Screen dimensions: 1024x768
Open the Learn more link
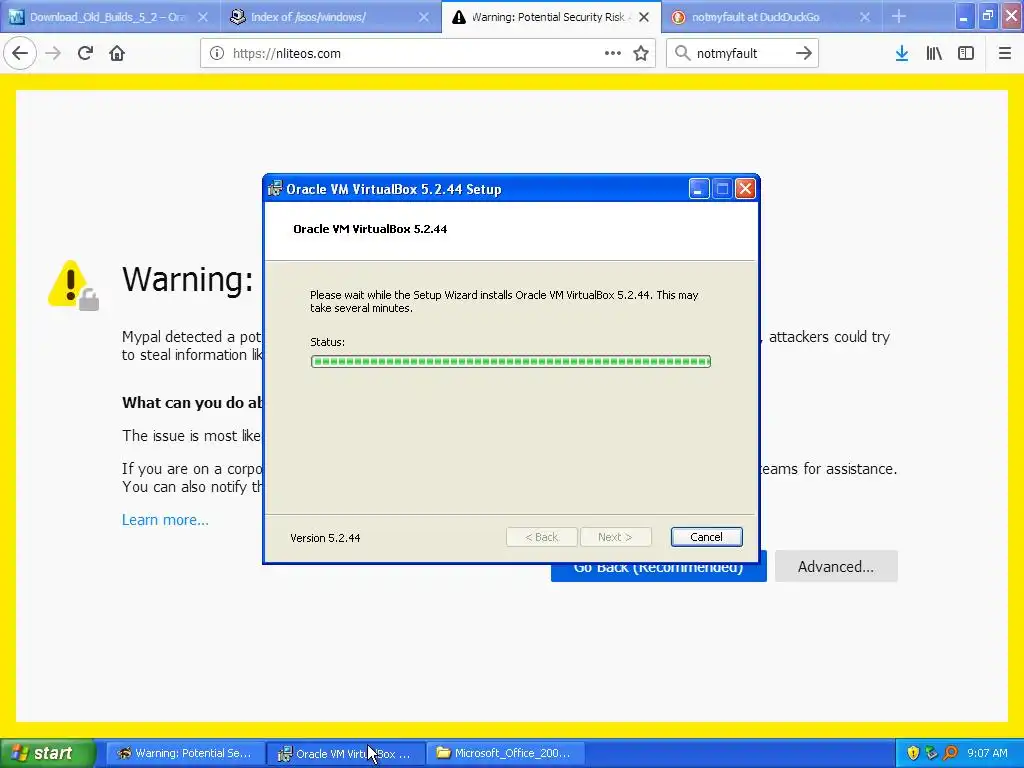(x=165, y=520)
